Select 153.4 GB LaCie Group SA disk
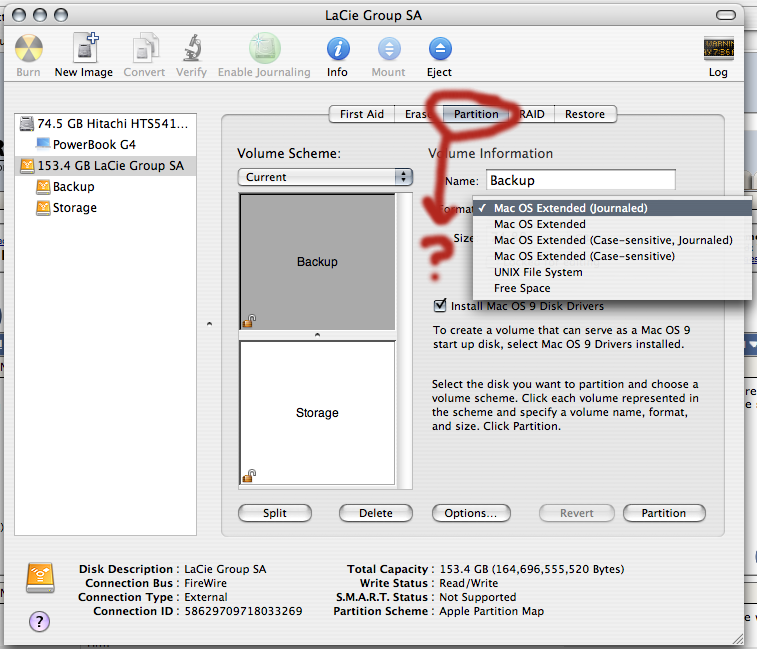 click(x=105, y=166)
